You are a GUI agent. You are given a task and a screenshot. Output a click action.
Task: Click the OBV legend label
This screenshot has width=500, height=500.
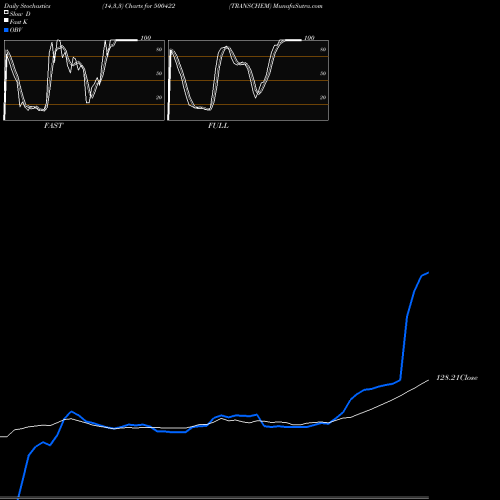(x=16, y=30)
